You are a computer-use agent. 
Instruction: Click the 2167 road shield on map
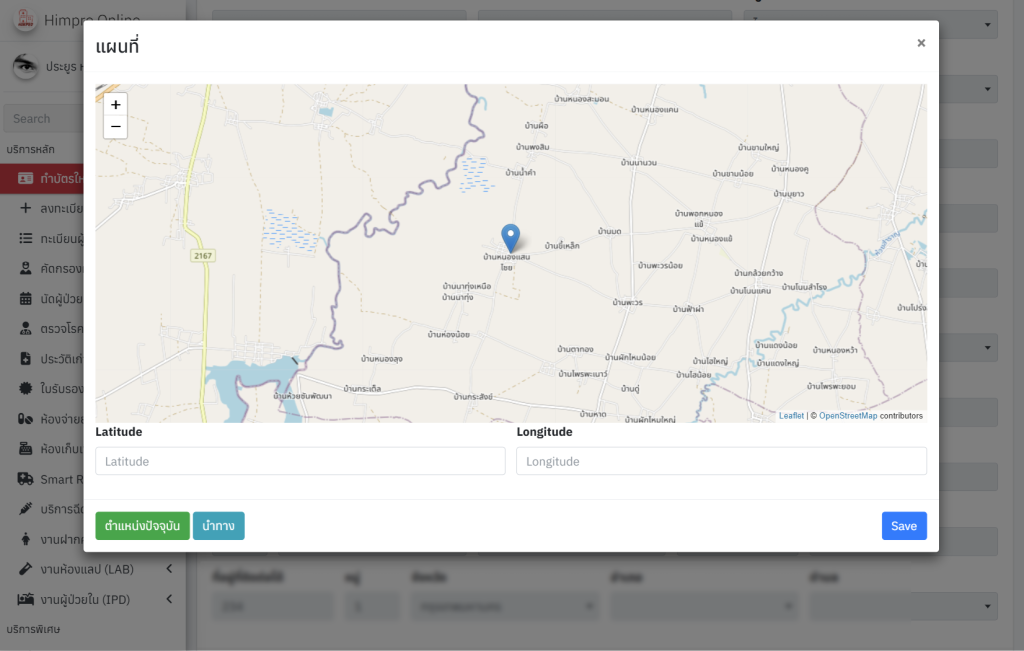202,256
